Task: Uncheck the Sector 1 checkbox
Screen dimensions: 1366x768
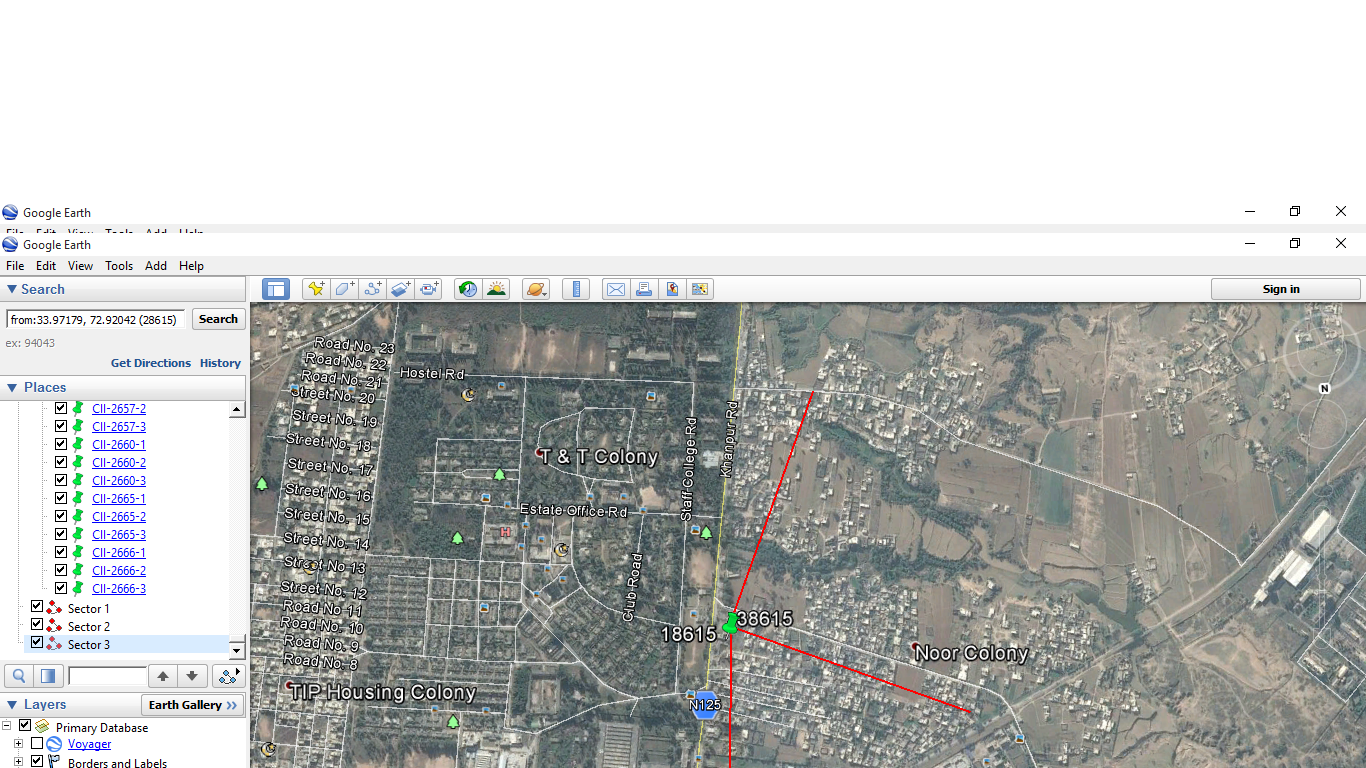Action: [37, 607]
